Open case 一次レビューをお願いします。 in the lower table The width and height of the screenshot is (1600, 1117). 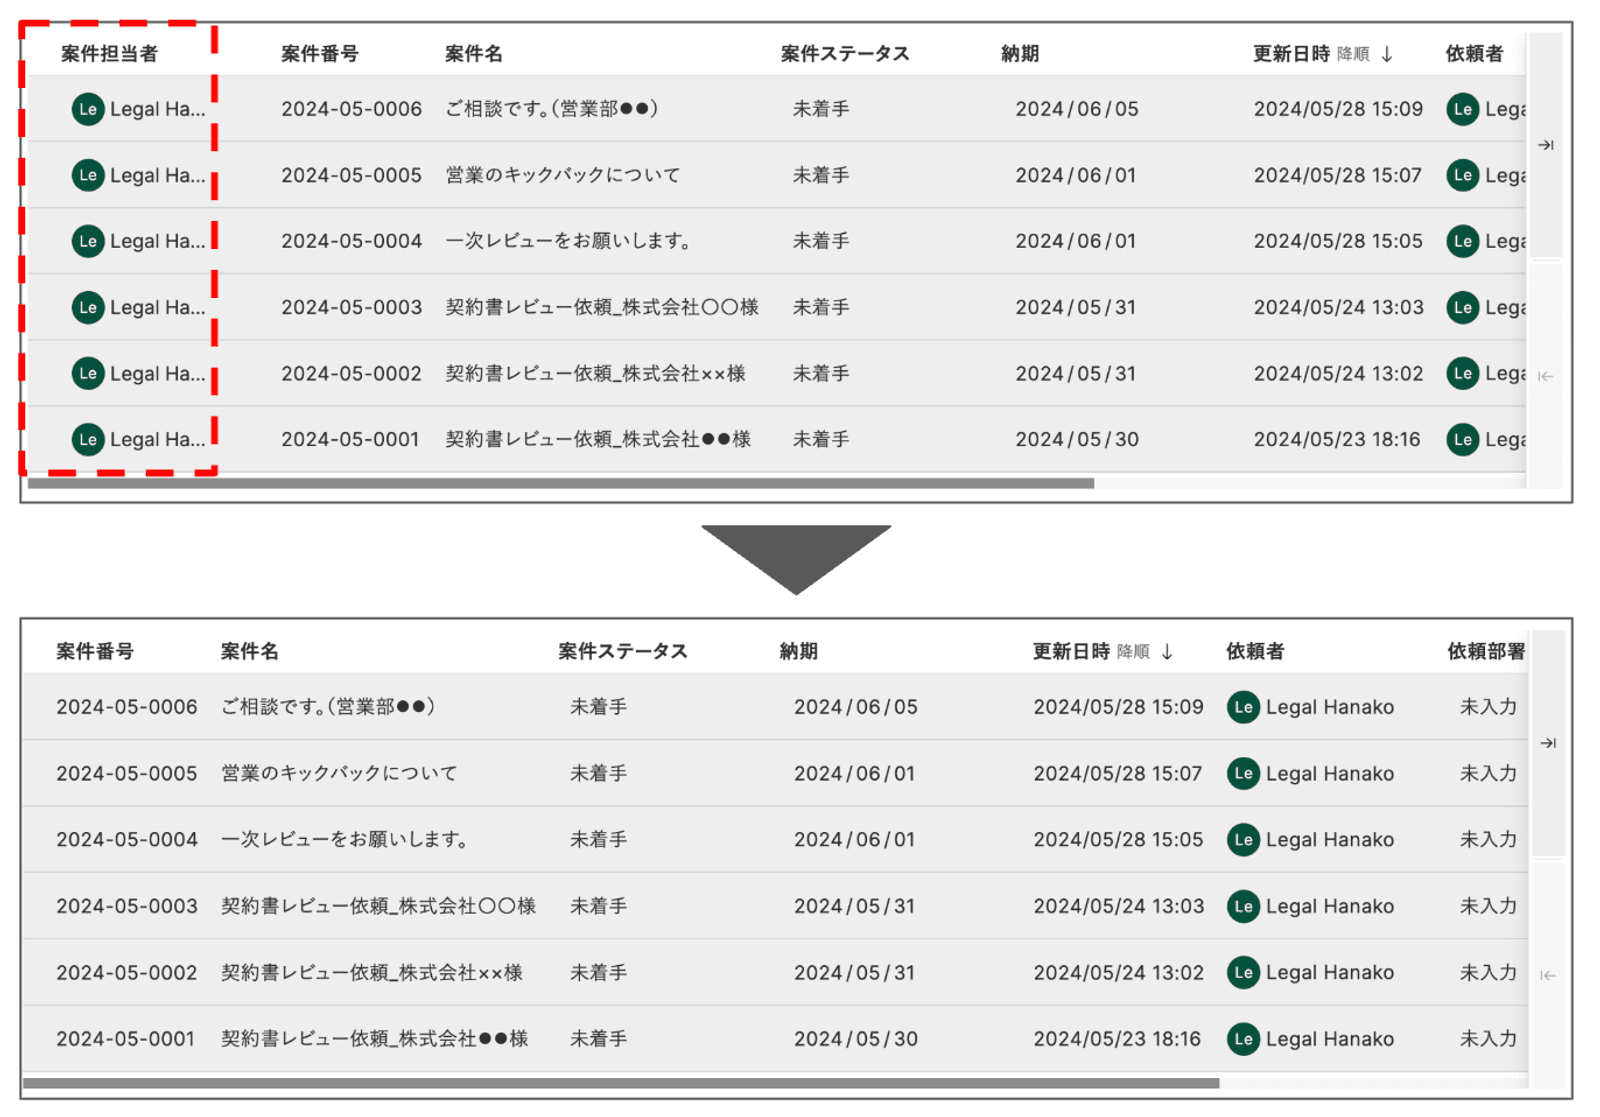(x=345, y=840)
